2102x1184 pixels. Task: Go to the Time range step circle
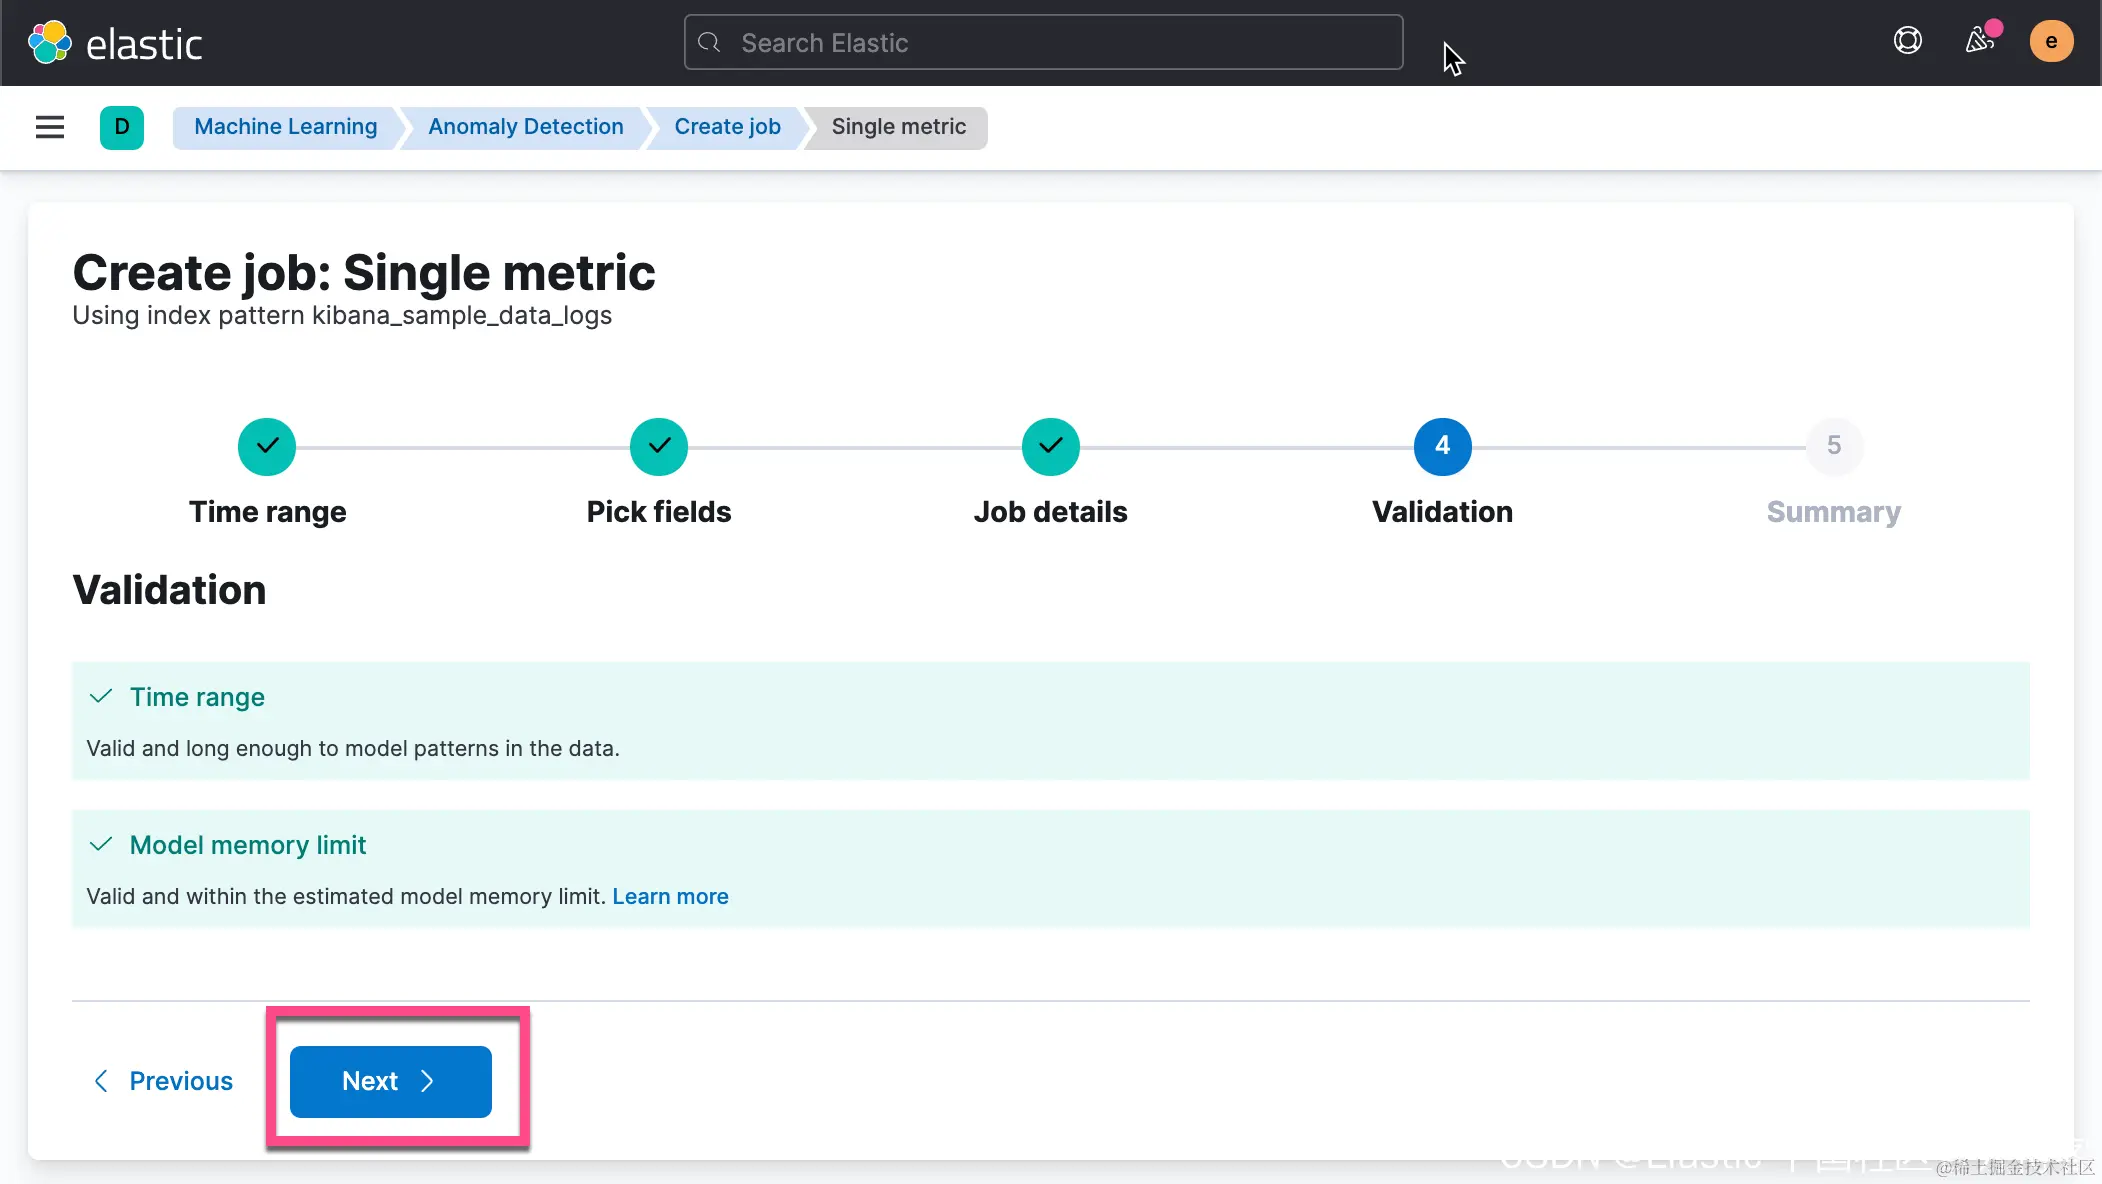tap(267, 446)
